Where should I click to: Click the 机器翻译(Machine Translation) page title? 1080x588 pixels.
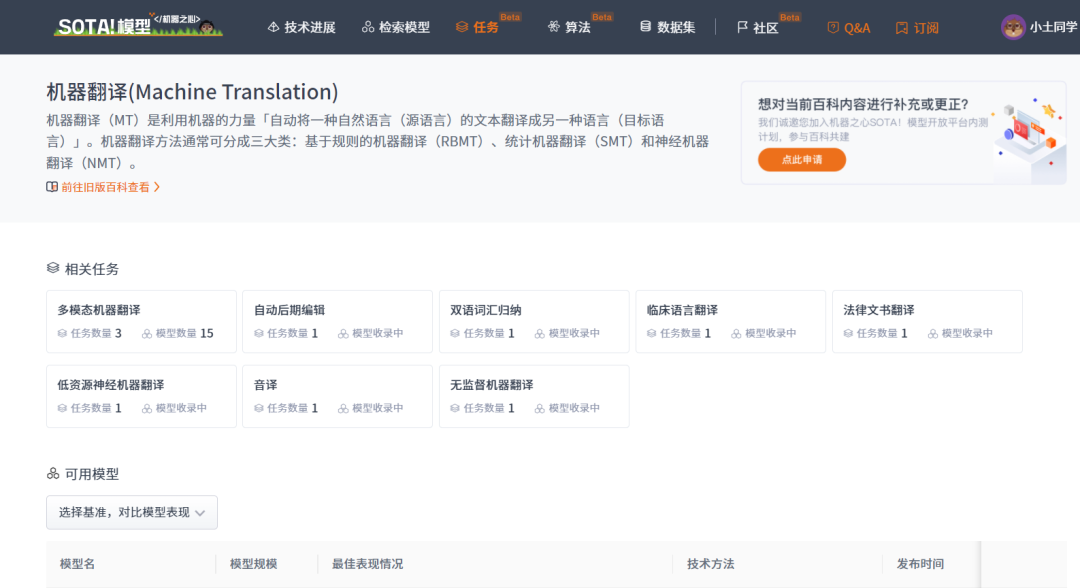(192, 92)
